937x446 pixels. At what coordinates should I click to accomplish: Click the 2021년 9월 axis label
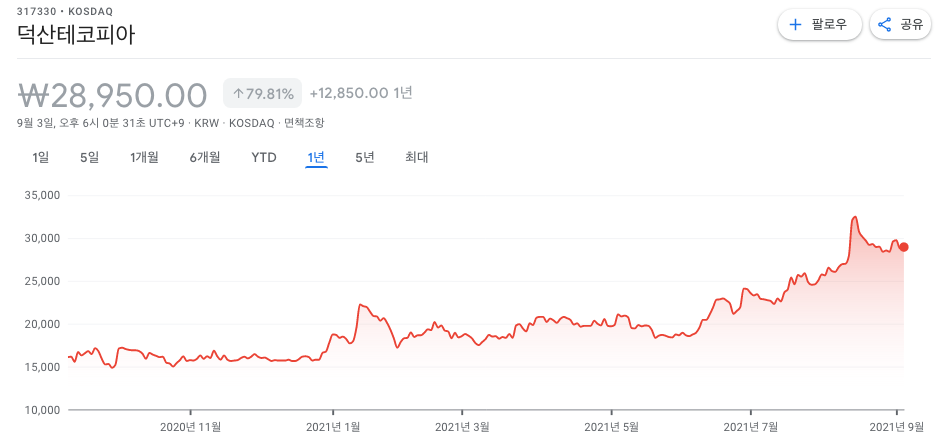[896, 427]
